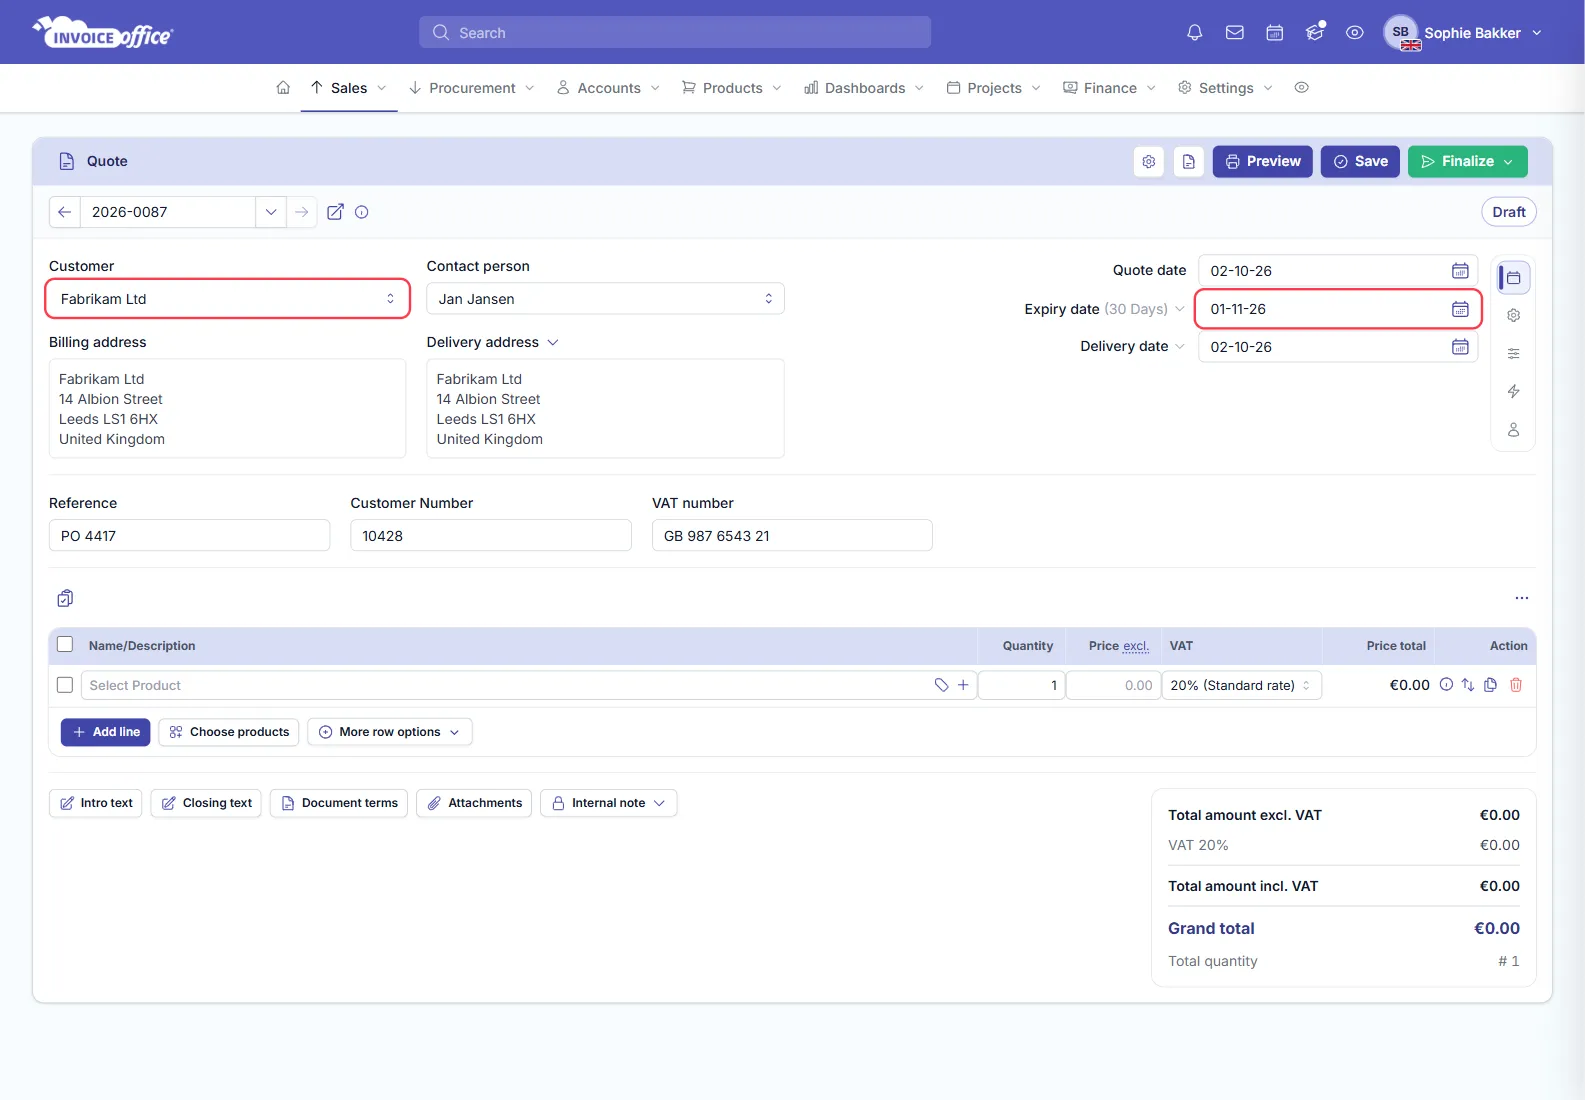Click the top Search field
This screenshot has height=1100, width=1585.
tap(675, 33)
